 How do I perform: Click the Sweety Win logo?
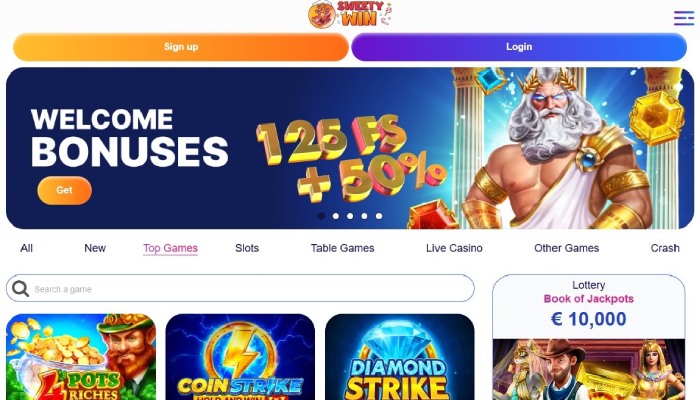pyautogui.click(x=350, y=15)
